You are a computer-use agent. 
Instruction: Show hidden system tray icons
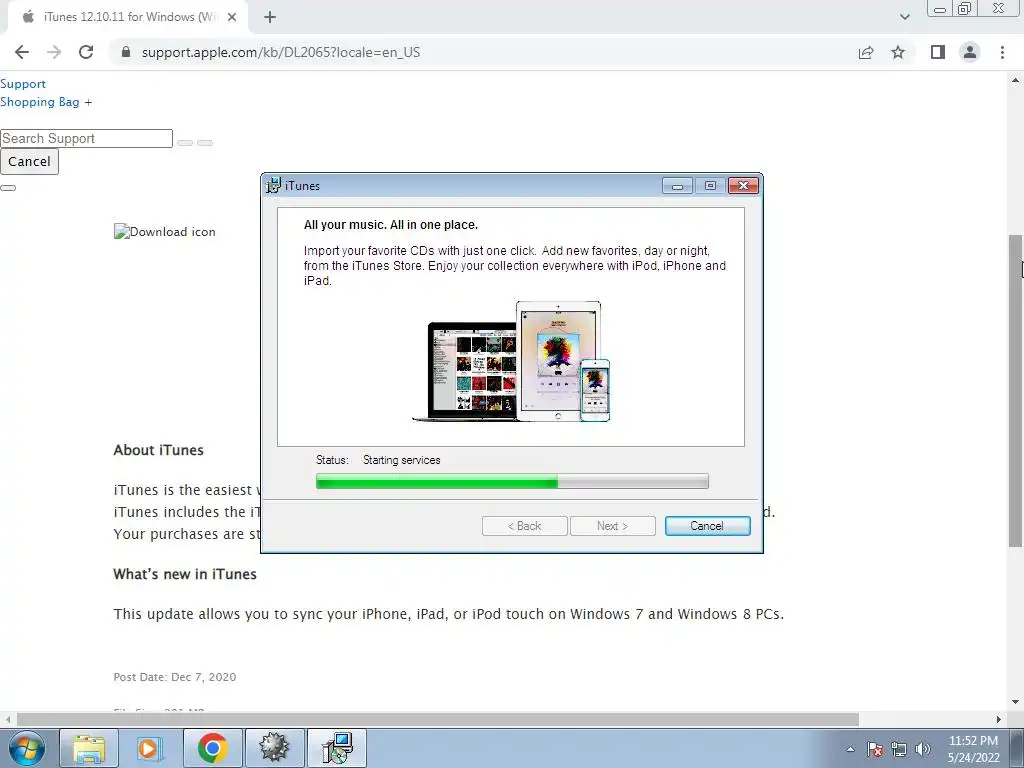pos(850,749)
